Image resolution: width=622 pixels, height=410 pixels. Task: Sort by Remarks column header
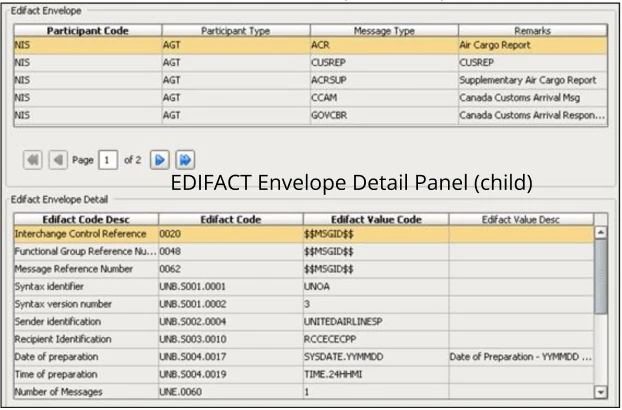pos(532,31)
